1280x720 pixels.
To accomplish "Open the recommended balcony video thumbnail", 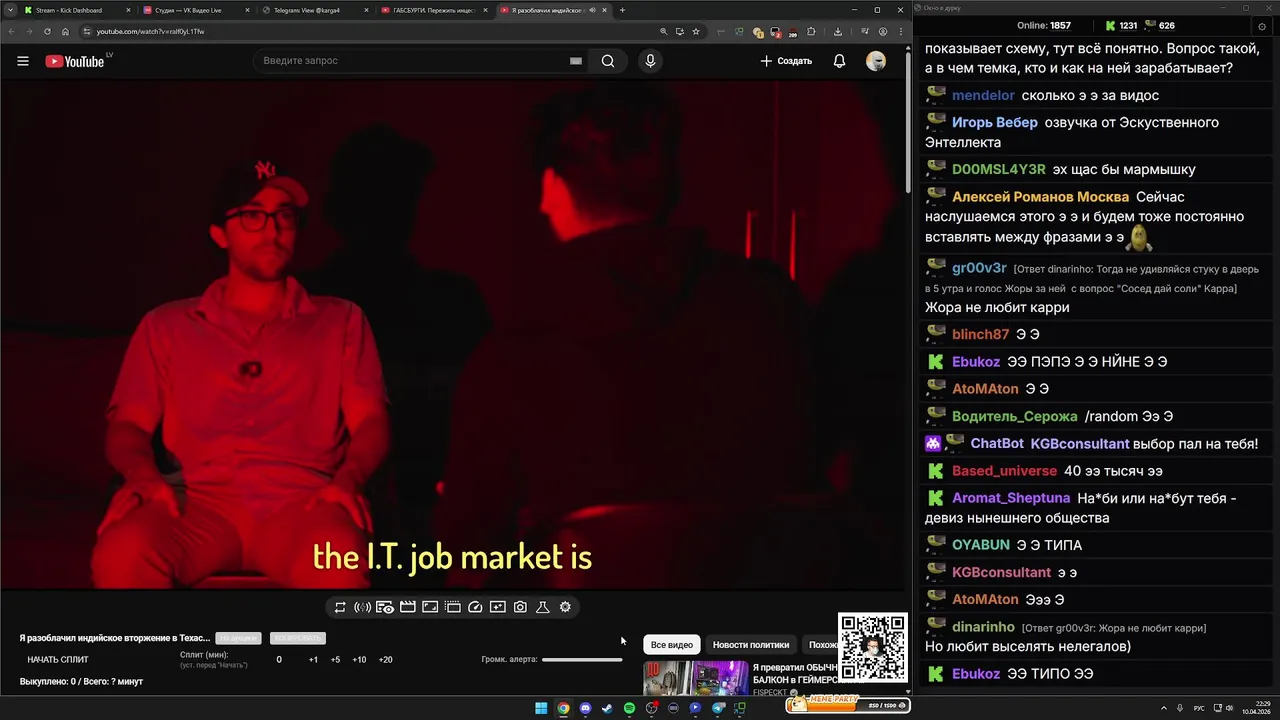I will (x=695, y=678).
